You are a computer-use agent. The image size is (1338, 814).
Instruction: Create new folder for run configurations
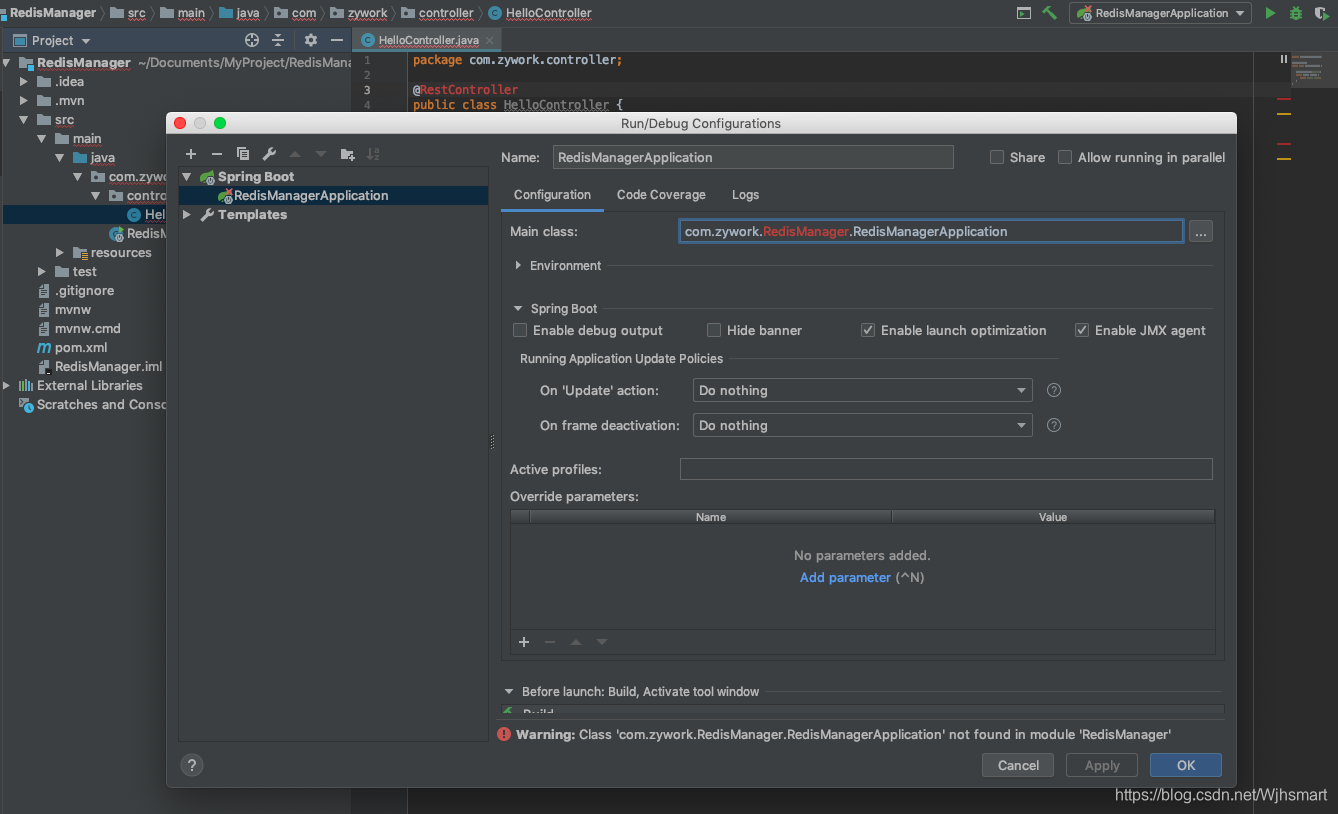click(347, 154)
